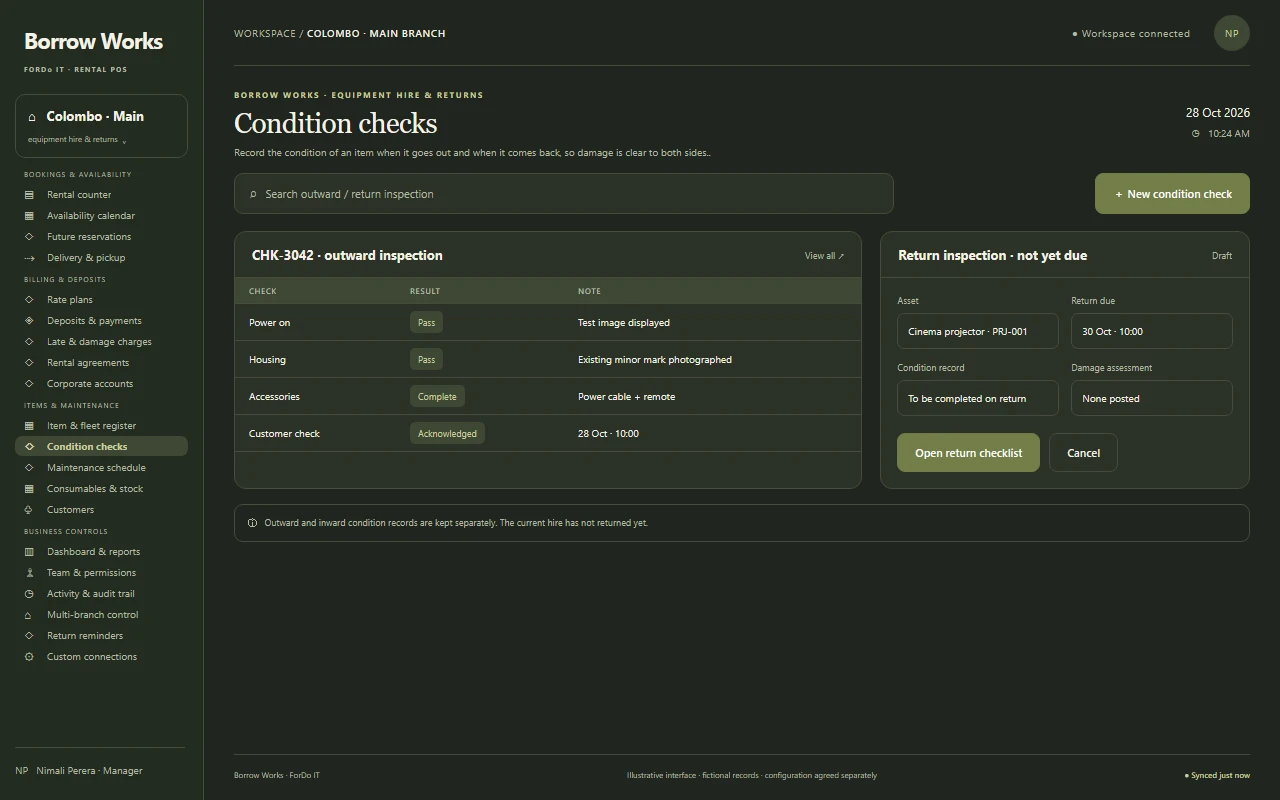Click the NP user avatar at top right
This screenshot has width=1280, height=800.
click(x=1232, y=33)
